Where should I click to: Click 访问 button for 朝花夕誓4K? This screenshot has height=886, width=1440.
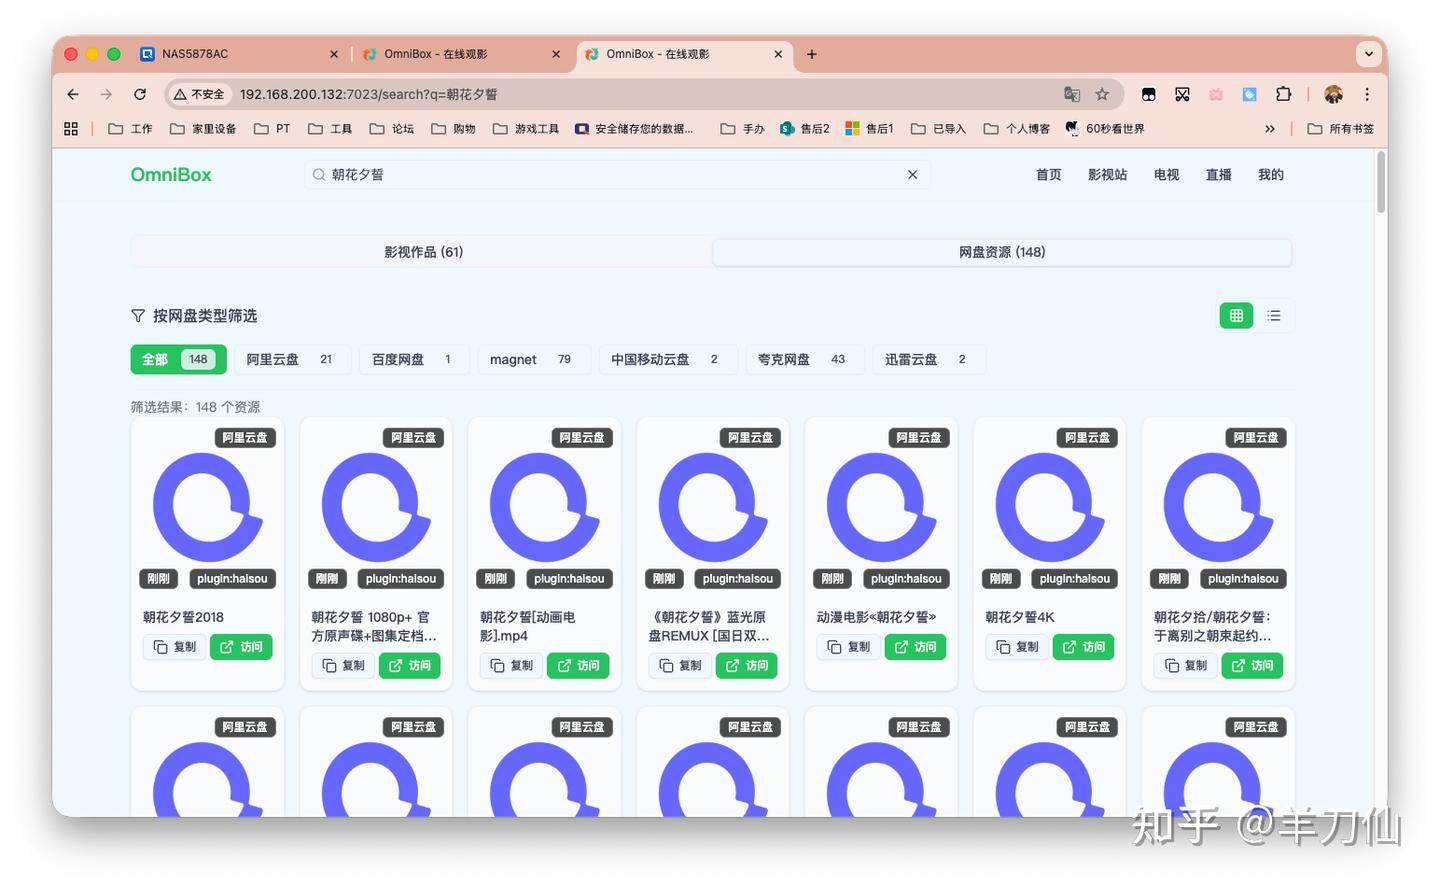click(x=1083, y=647)
